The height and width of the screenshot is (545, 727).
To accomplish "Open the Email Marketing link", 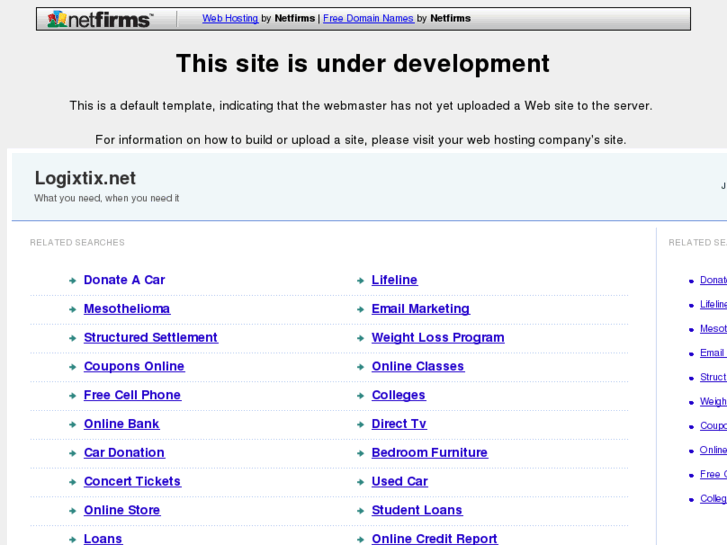I will point(421,308).
